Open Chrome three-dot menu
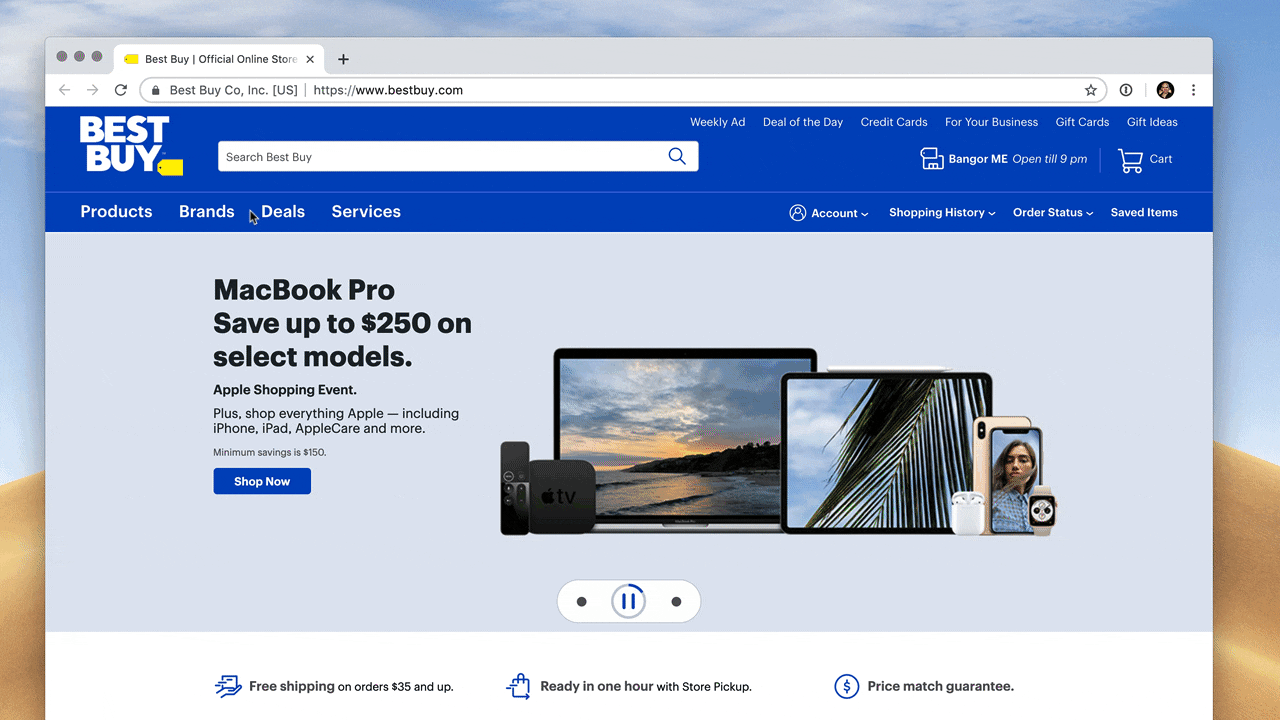Viewport: 1280px width, 720px height. click(x=1193, y=90)
